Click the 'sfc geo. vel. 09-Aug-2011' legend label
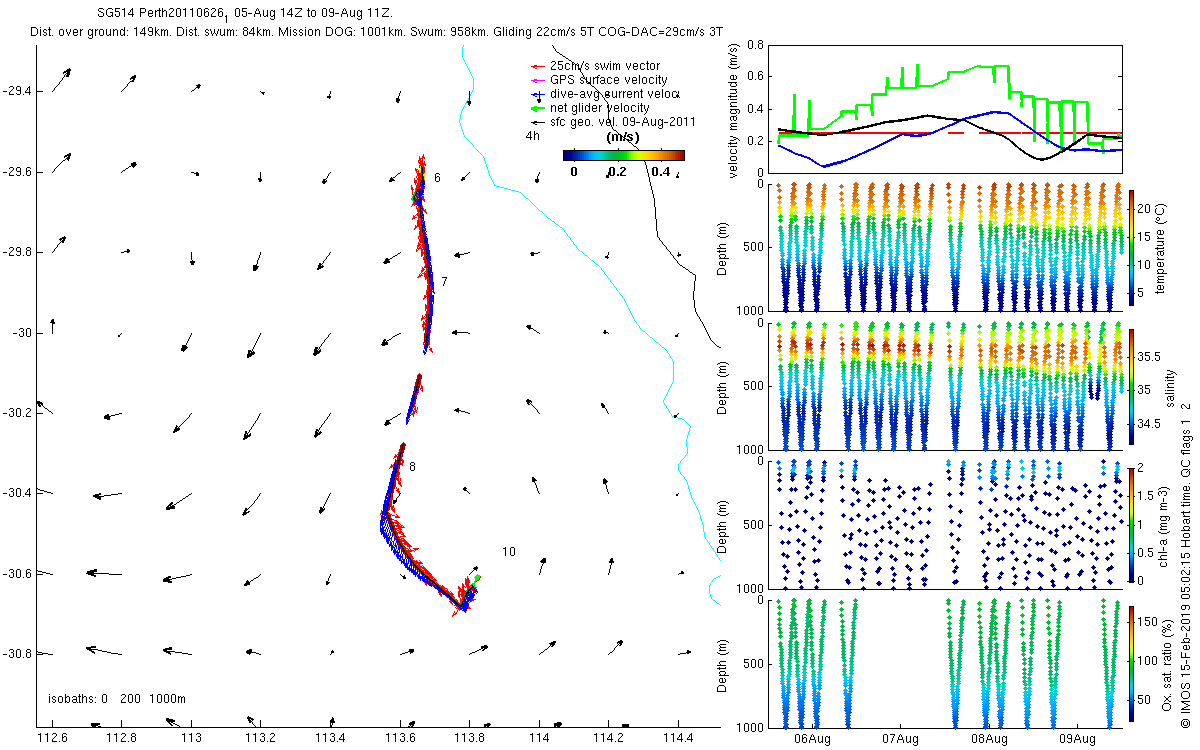The height and width of the screenshot is (750, 1200). tap(623, 122)
